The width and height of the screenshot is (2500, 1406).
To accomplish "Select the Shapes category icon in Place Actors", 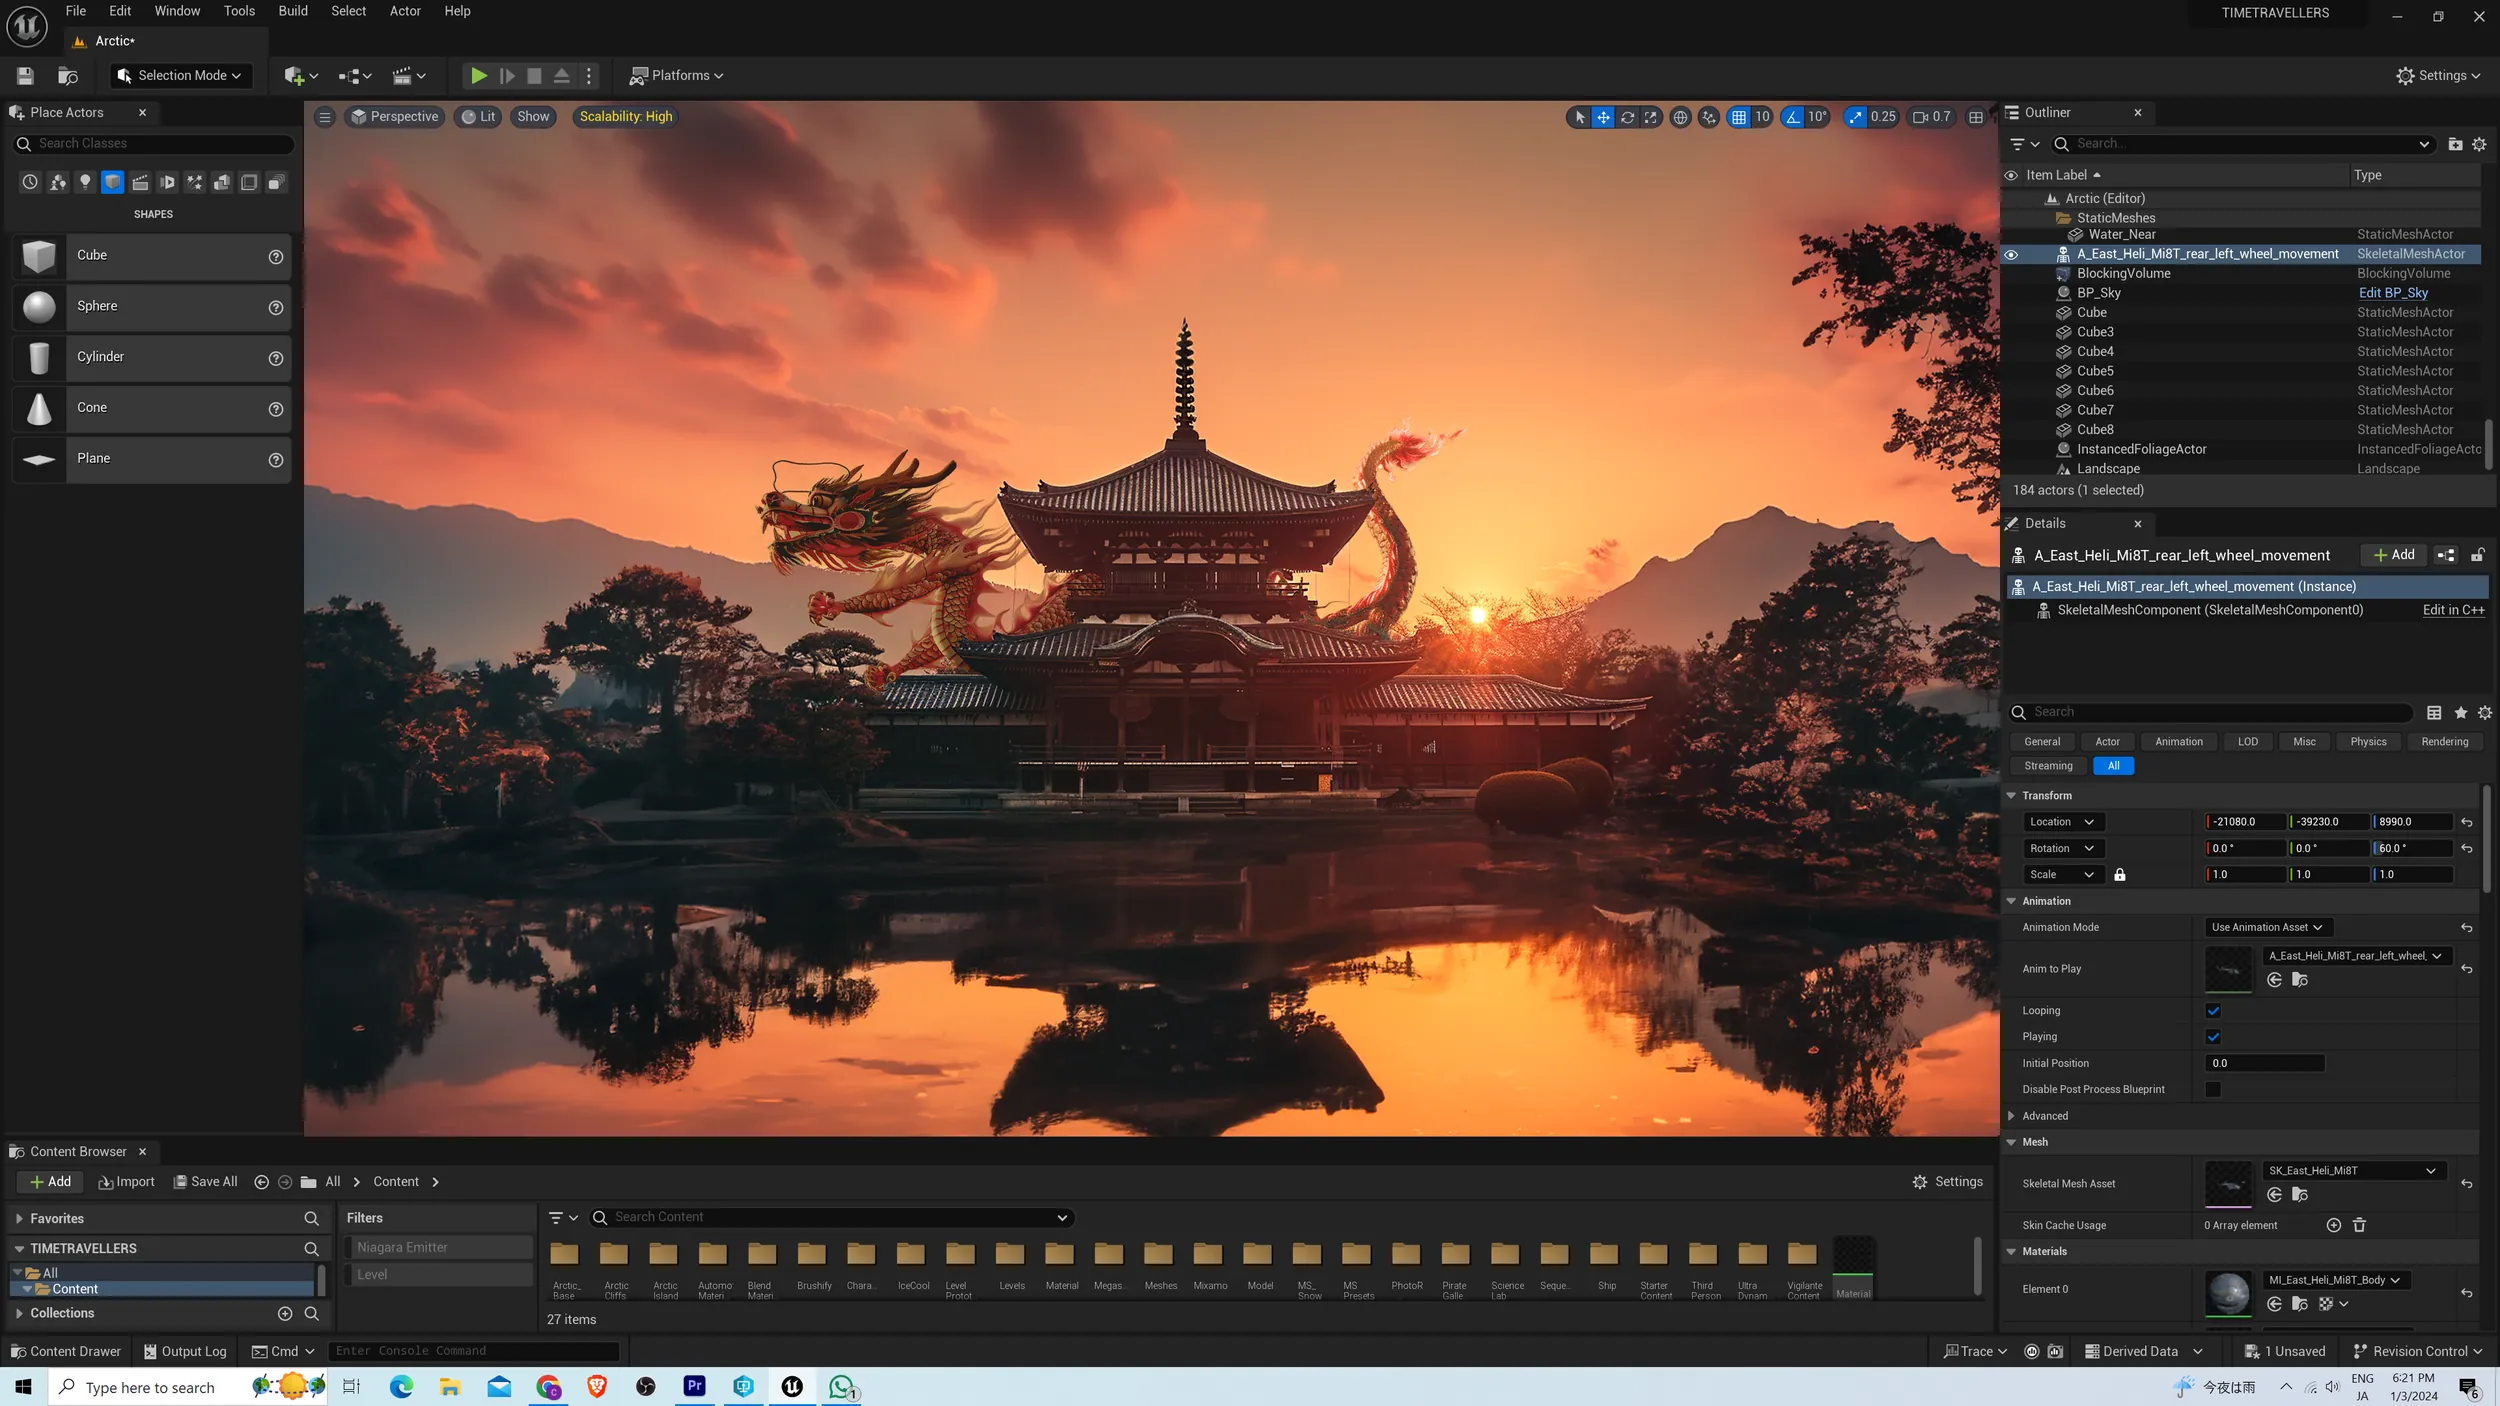I will [x=113, y=182].
